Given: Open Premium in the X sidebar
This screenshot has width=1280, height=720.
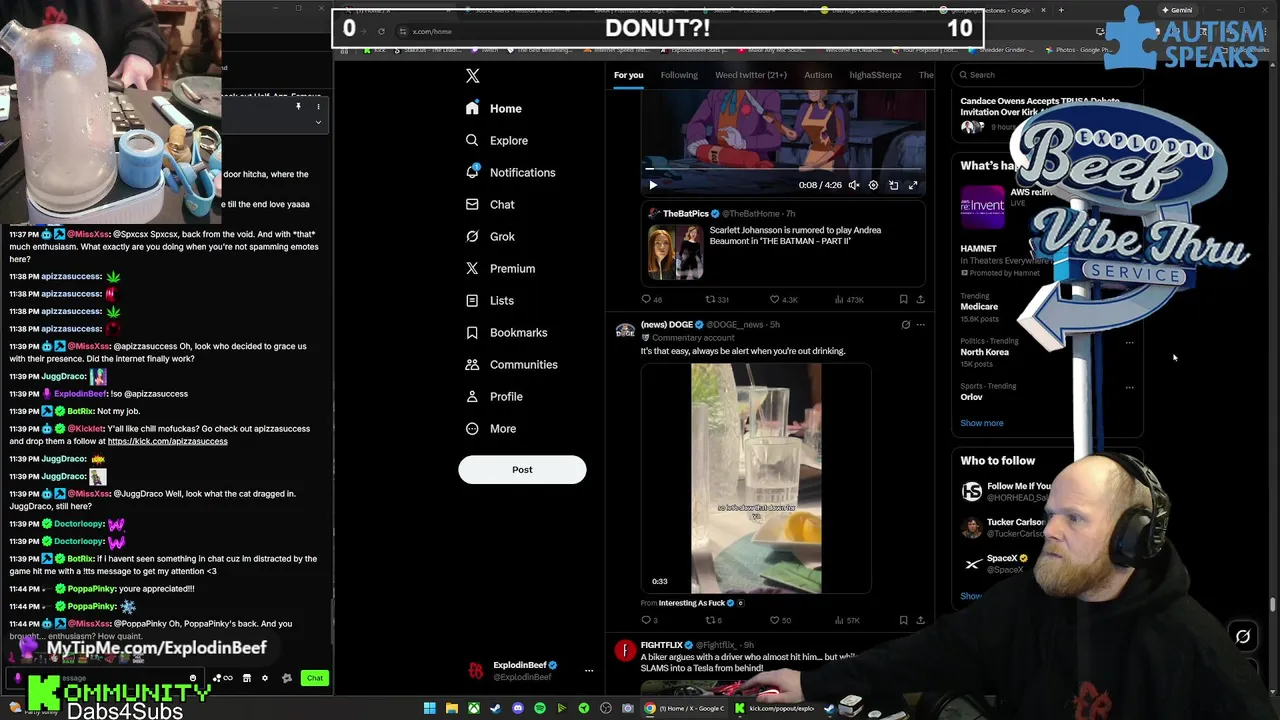Looking at the screenshot, I should (x=500, y=268).
